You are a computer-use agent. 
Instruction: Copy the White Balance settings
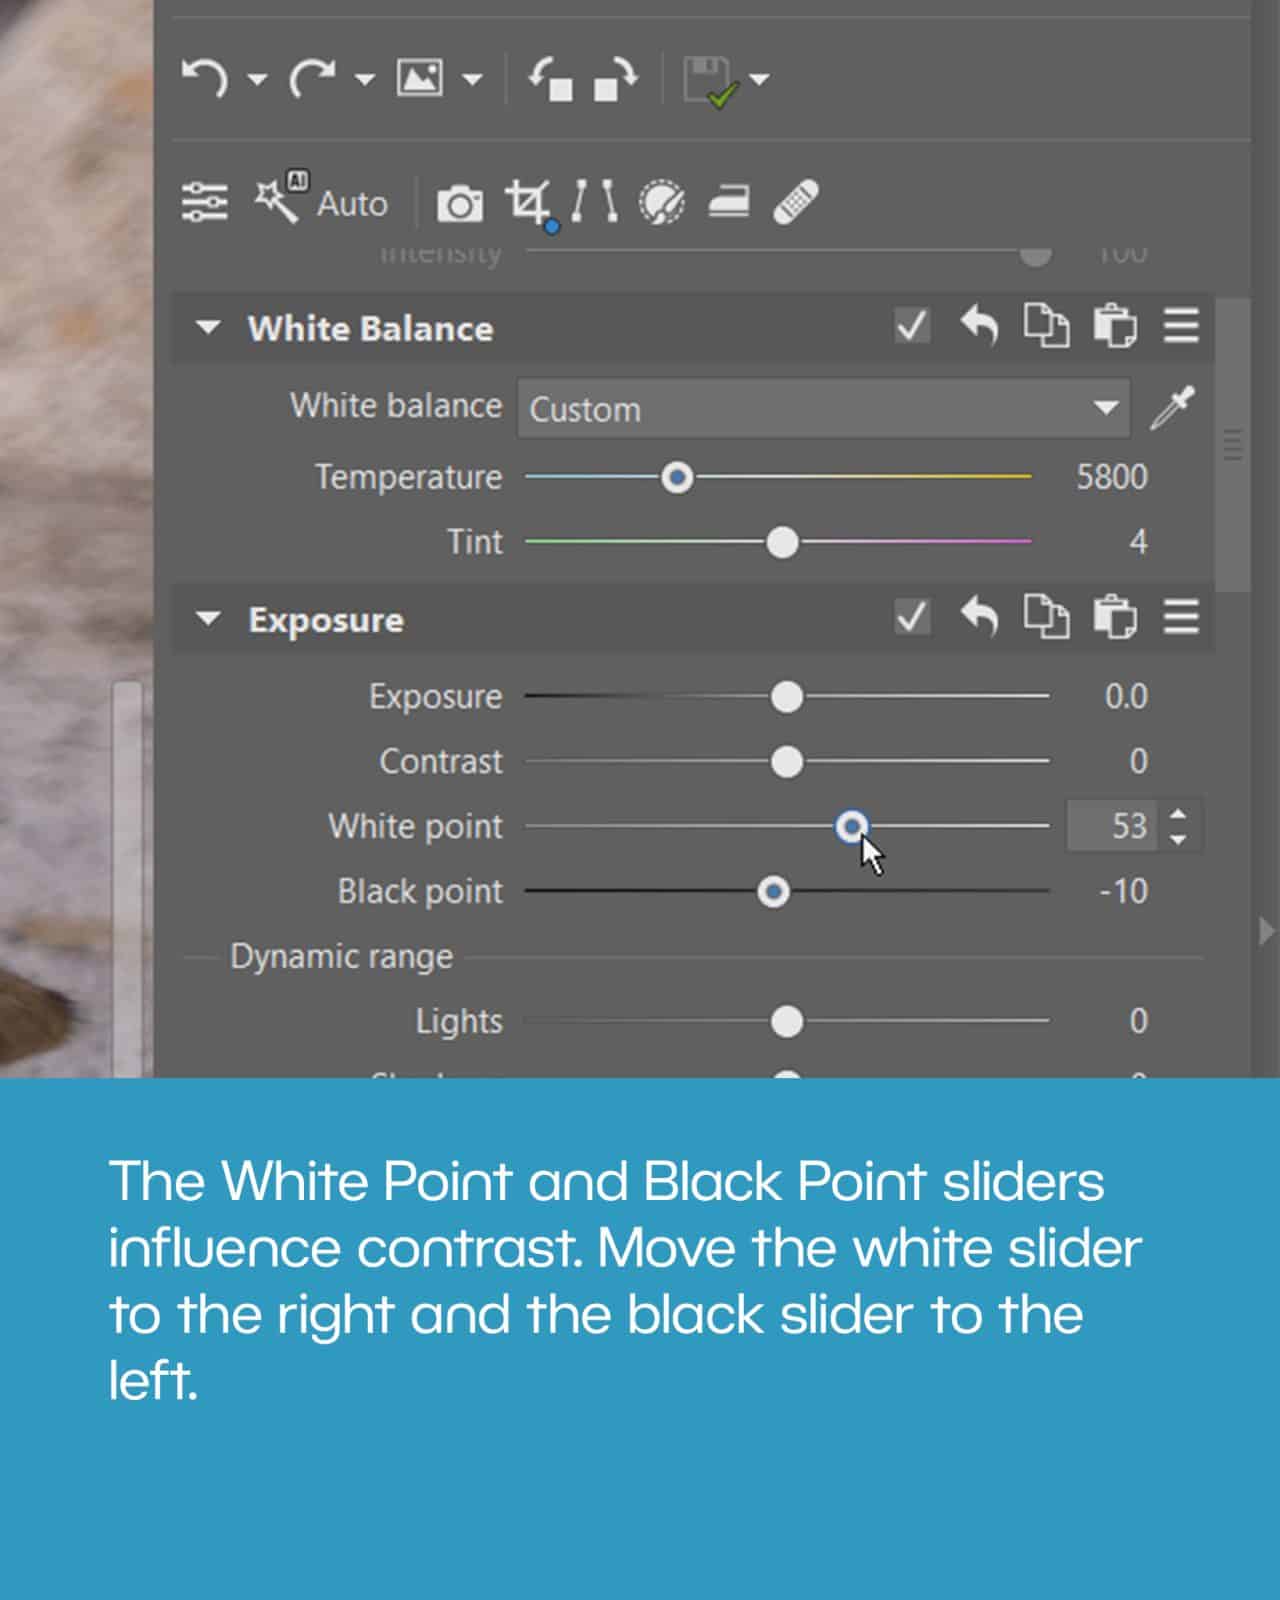click(x=1046, y=326)
